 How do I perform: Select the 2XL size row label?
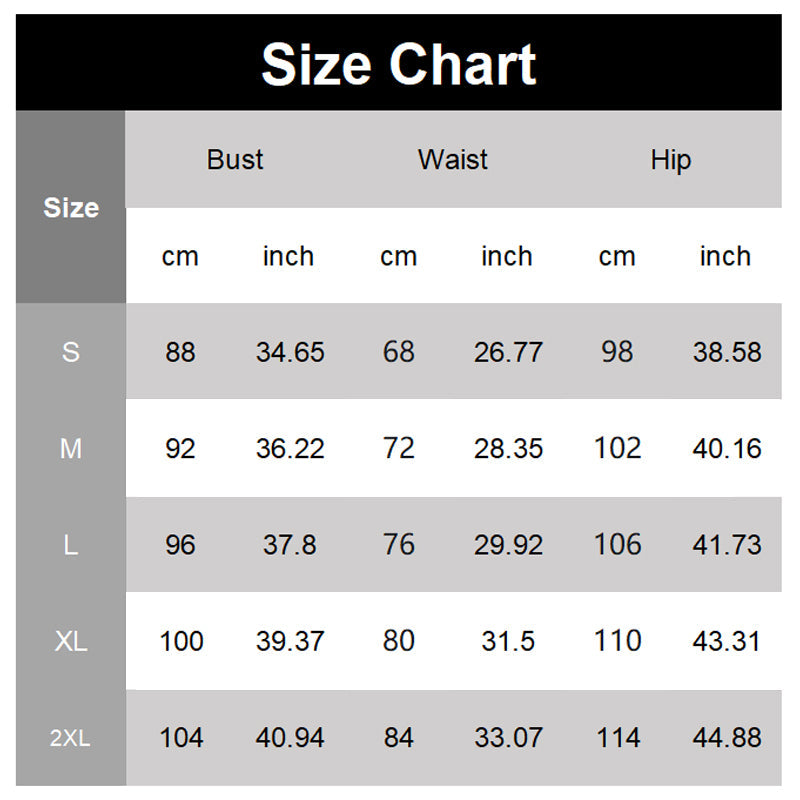tap(71, 738)
